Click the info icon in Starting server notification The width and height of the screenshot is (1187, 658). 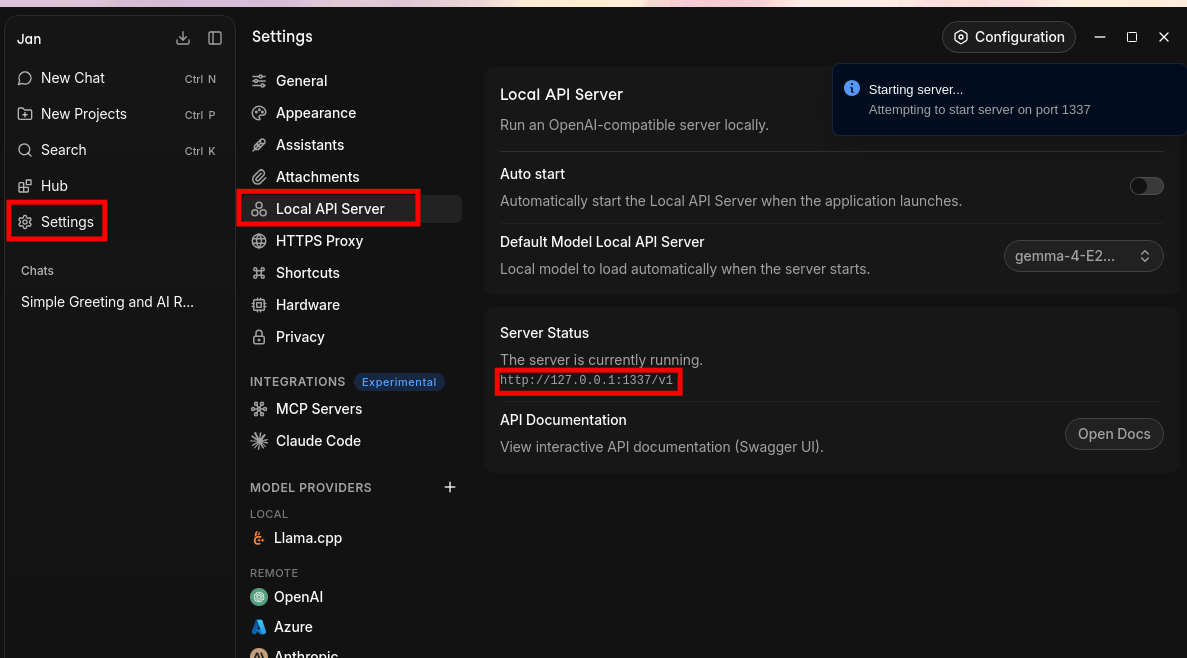[x=852, y=88]
